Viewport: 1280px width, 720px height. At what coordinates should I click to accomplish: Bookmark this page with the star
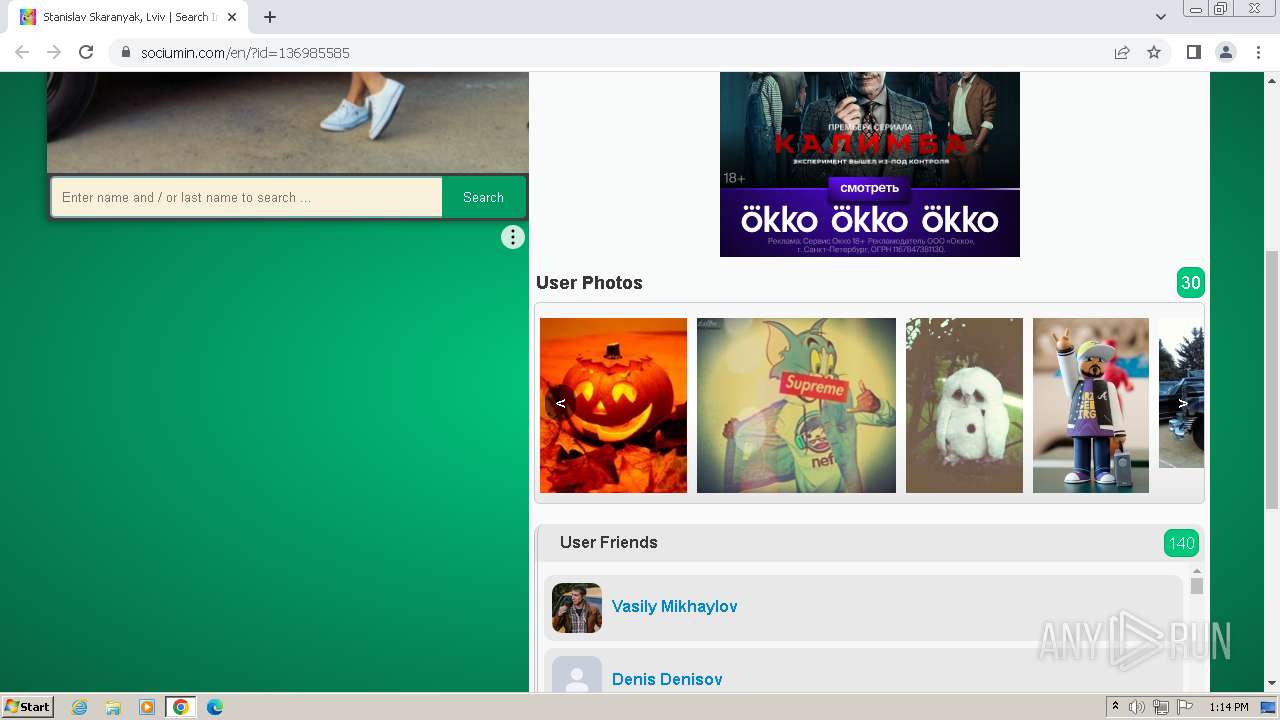[x=1154, y=52]
